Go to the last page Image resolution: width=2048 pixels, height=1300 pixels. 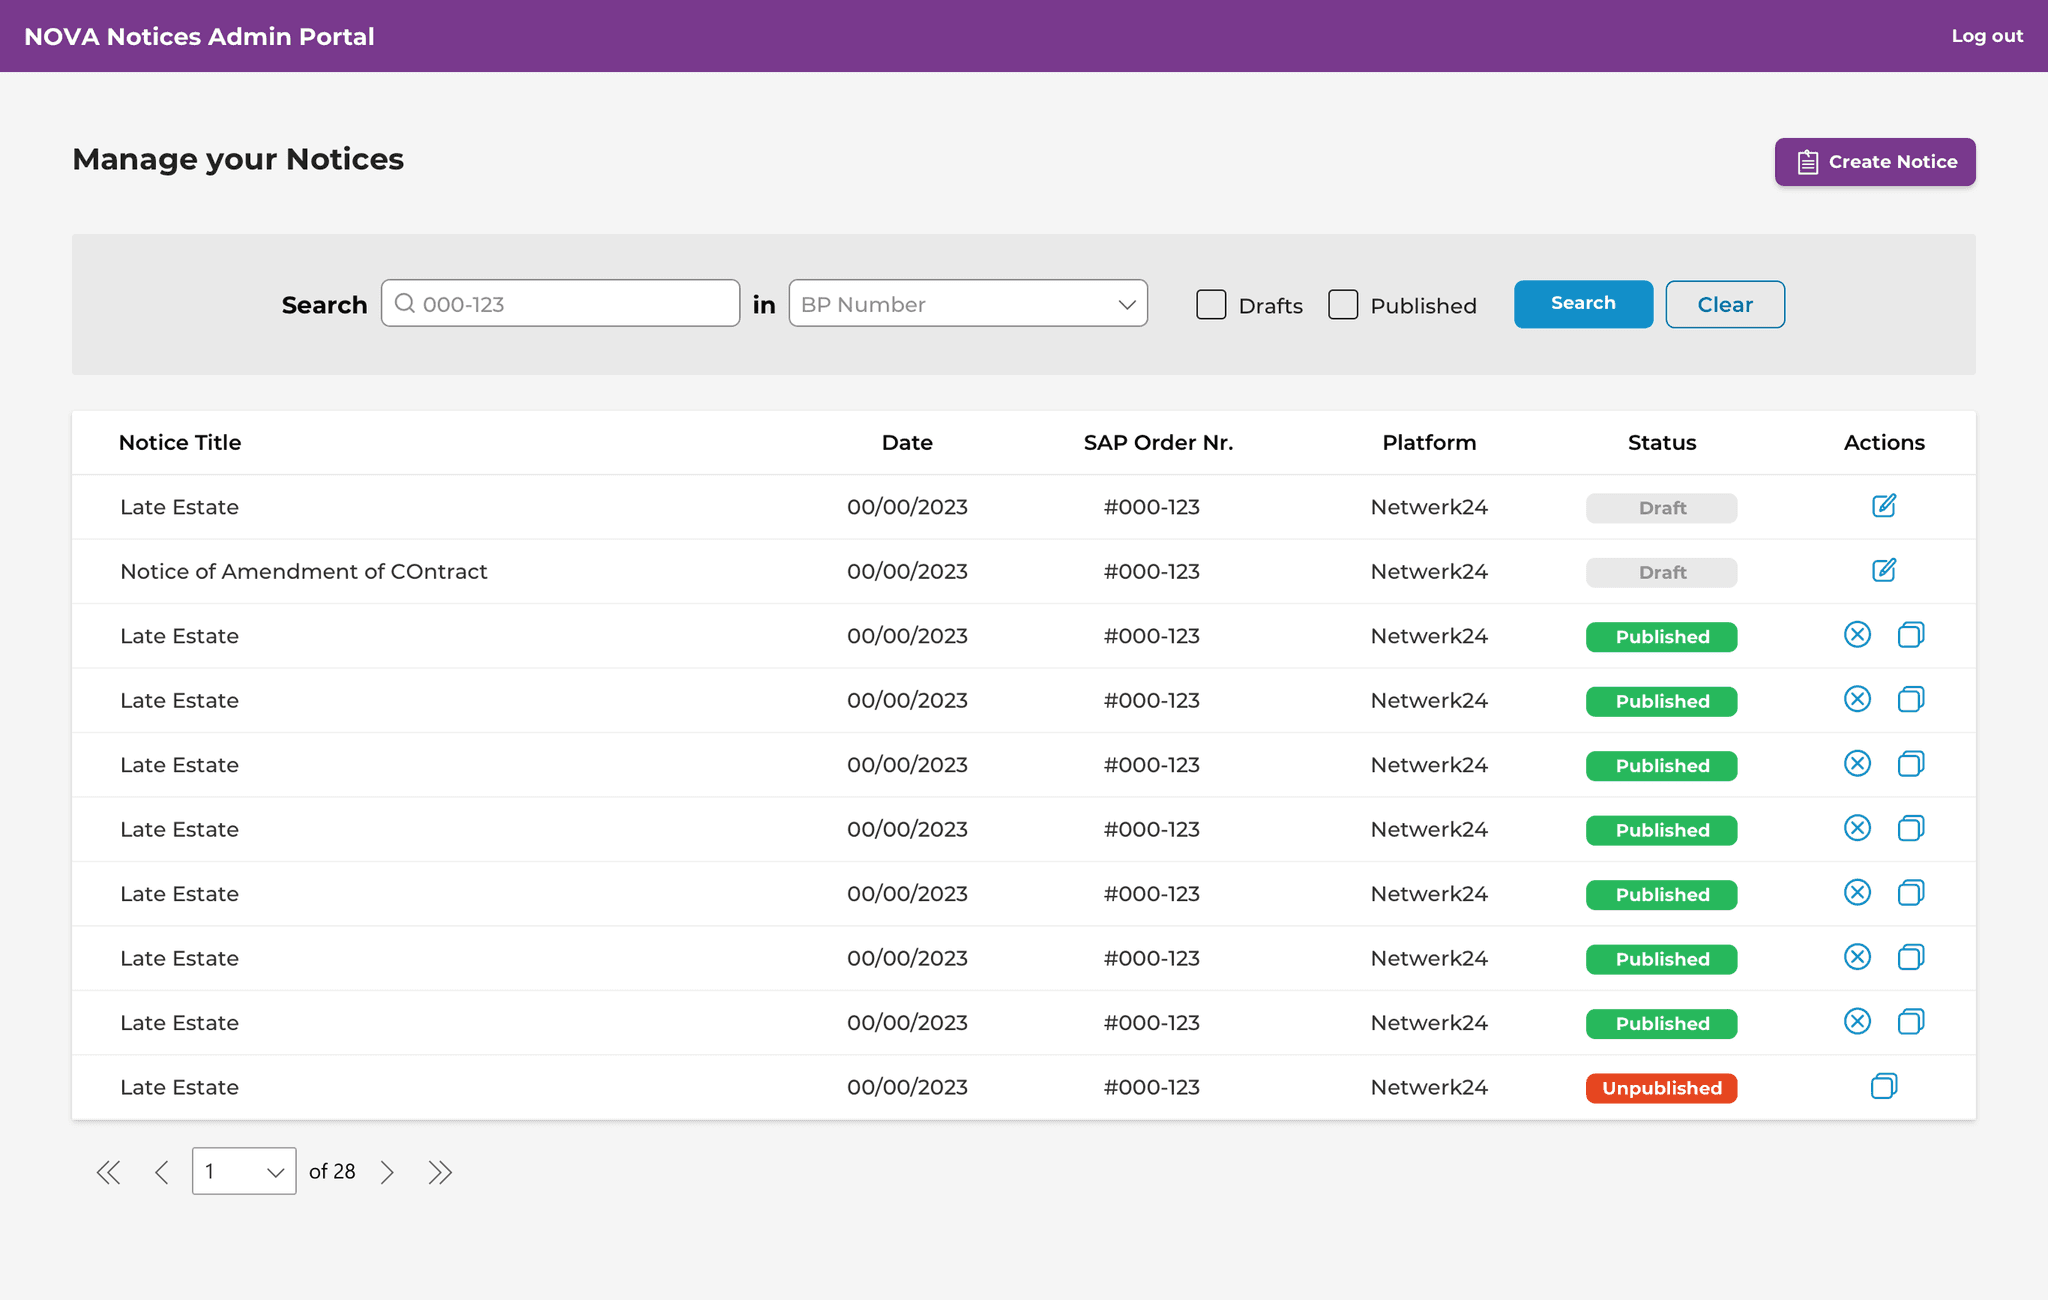pyautogui.click(x=440, y=1172)
